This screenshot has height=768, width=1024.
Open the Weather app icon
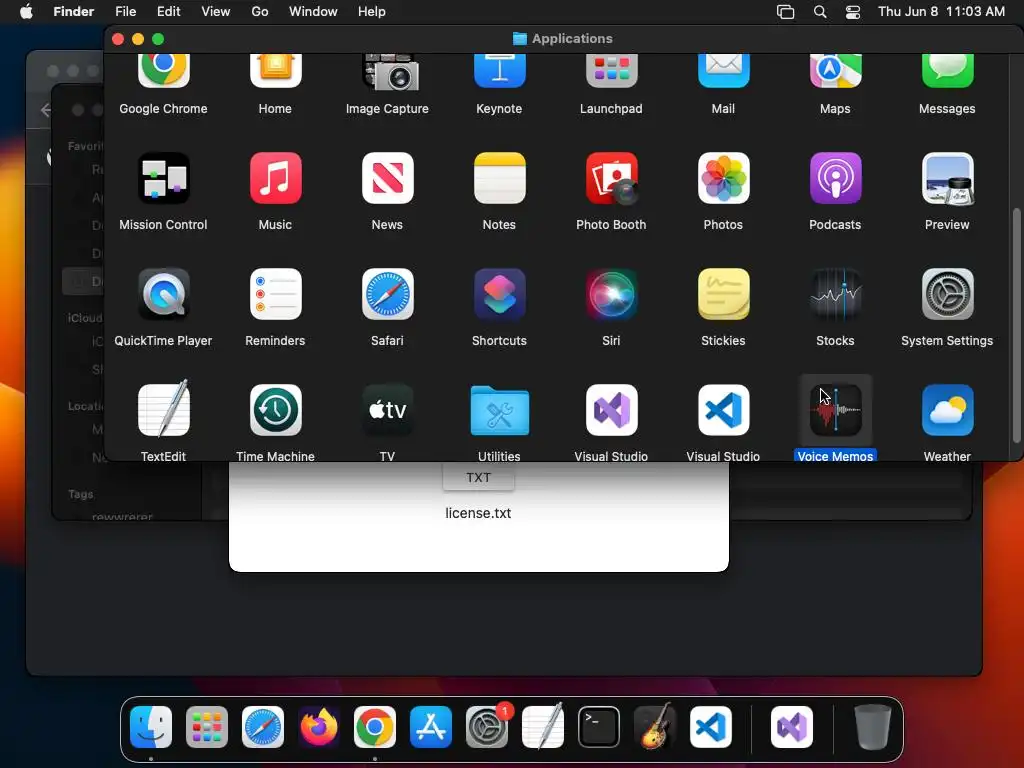(947, 409)
